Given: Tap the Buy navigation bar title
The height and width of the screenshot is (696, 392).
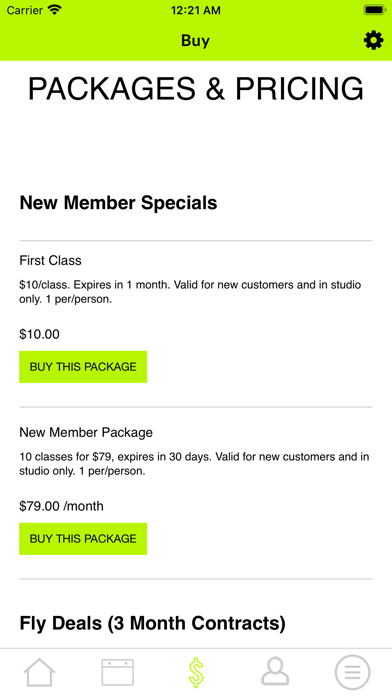Looking at the screenshot, I should pos(195,40).
